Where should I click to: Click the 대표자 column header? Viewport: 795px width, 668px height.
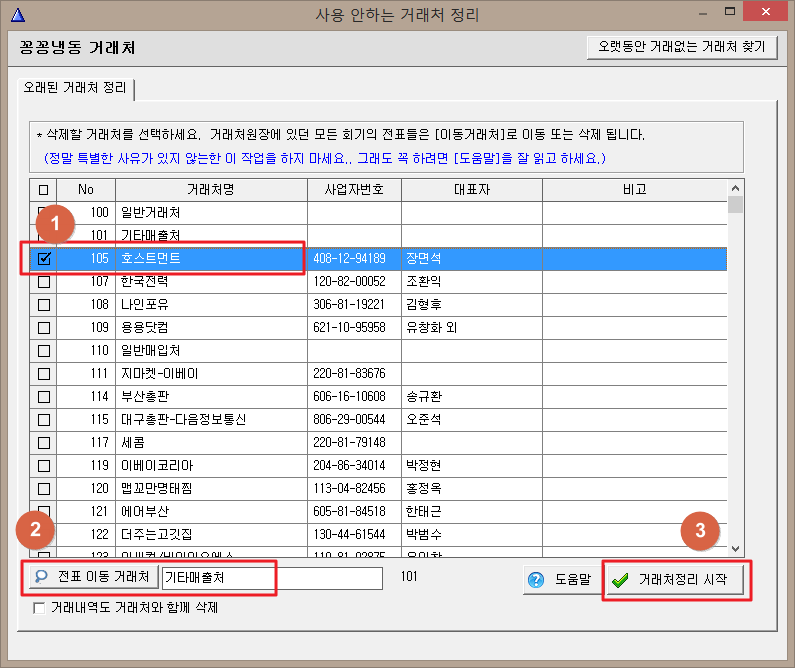click(472, 190)
